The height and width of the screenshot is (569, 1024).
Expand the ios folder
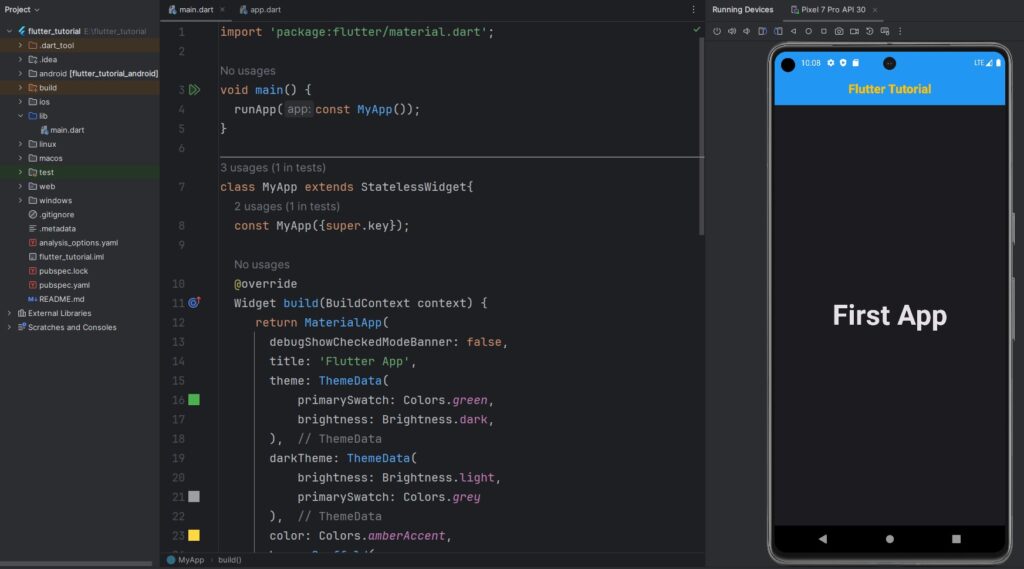point(20,101)
